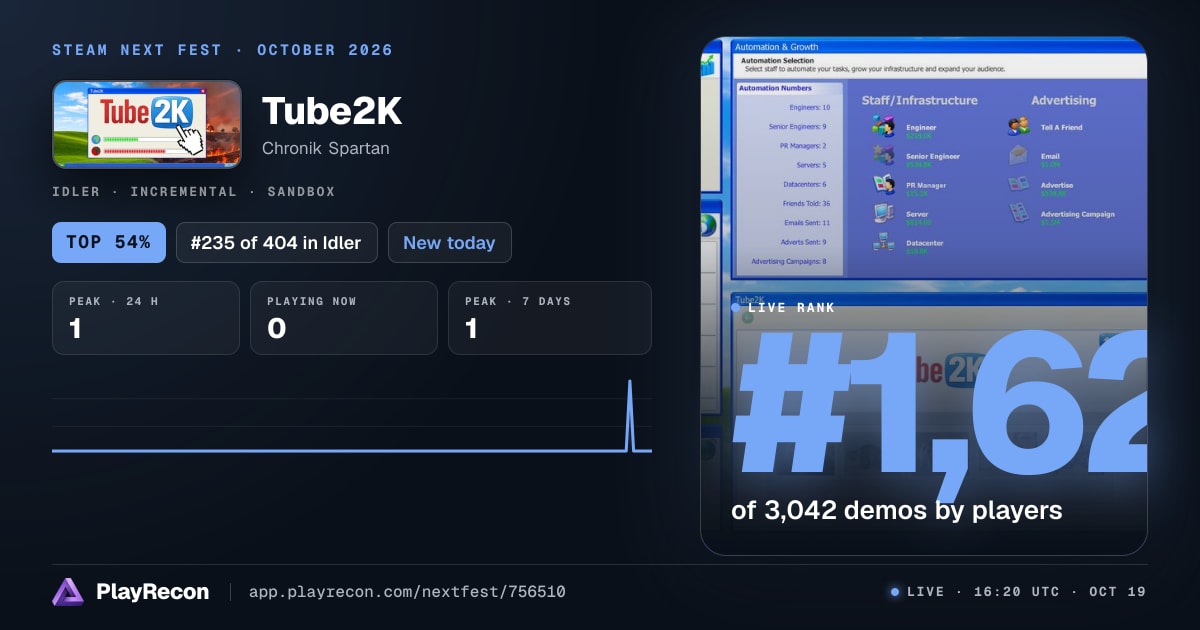This screenshot has height=630, width=1200.
Task: Click the Senior Engineer staff icon
Action: pyautogui.click(x=883, y=156)
